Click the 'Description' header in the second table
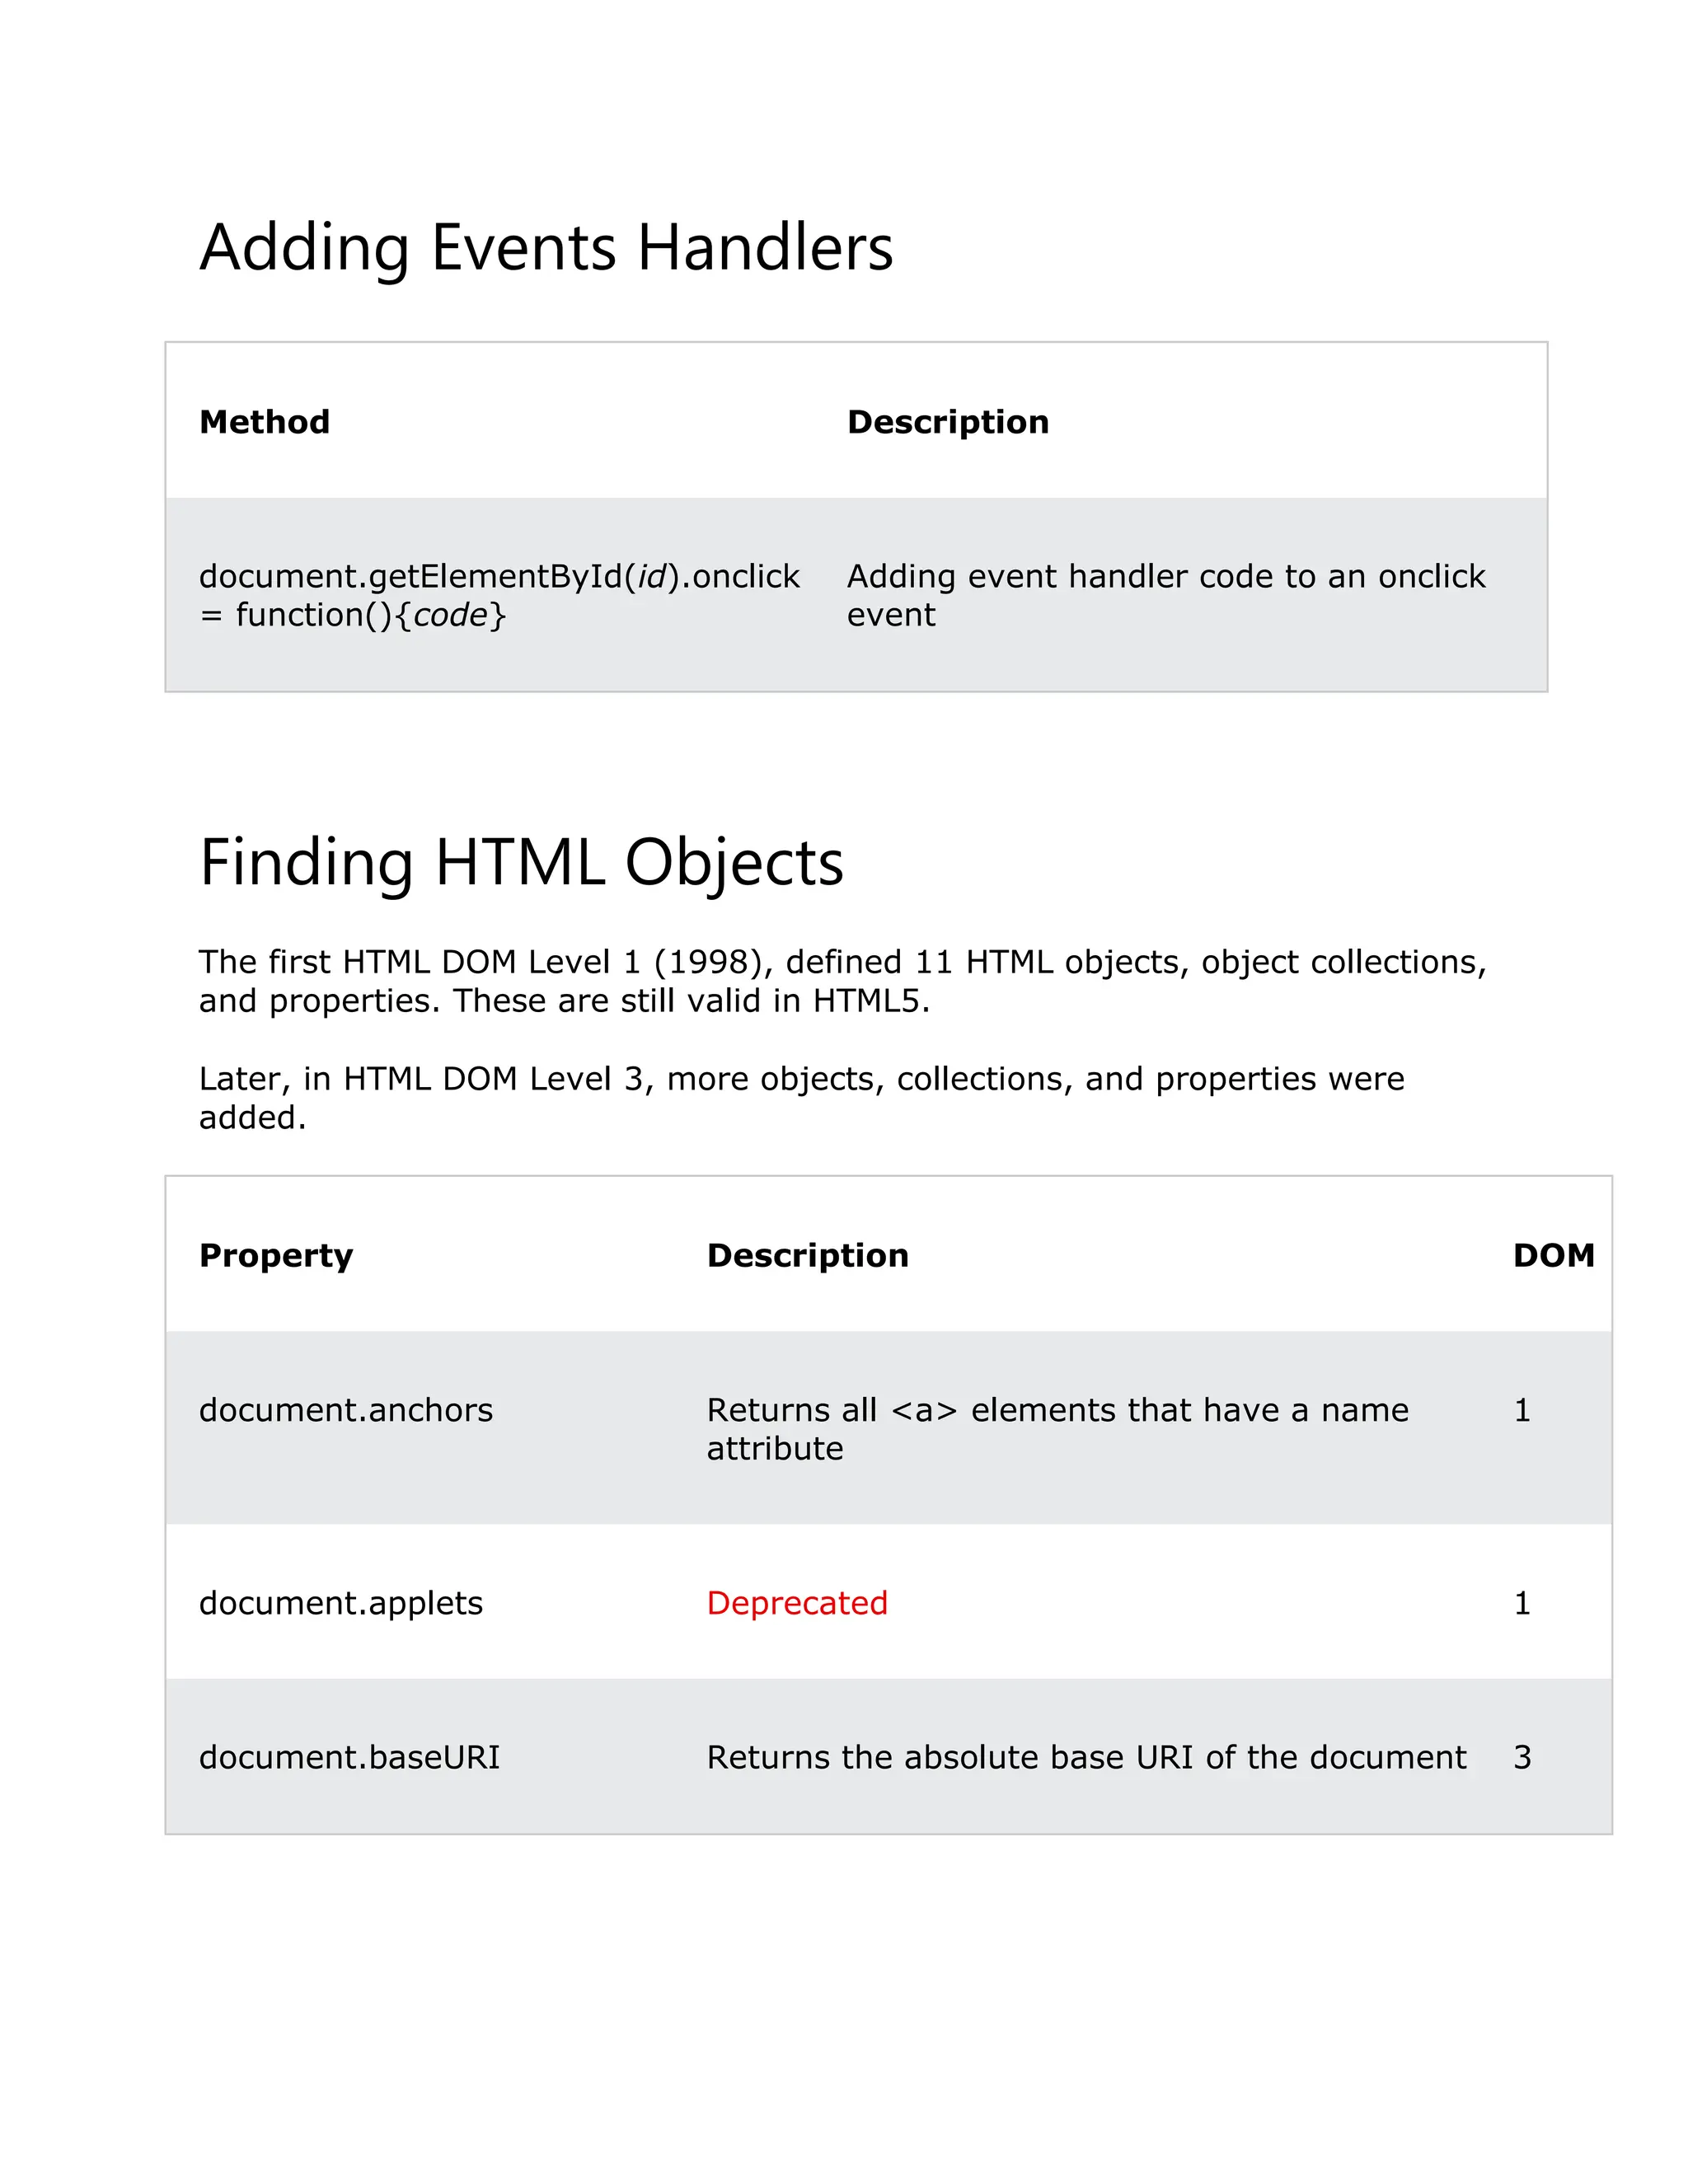Screen dimensions: 1688x2184 click(807, 1256)
